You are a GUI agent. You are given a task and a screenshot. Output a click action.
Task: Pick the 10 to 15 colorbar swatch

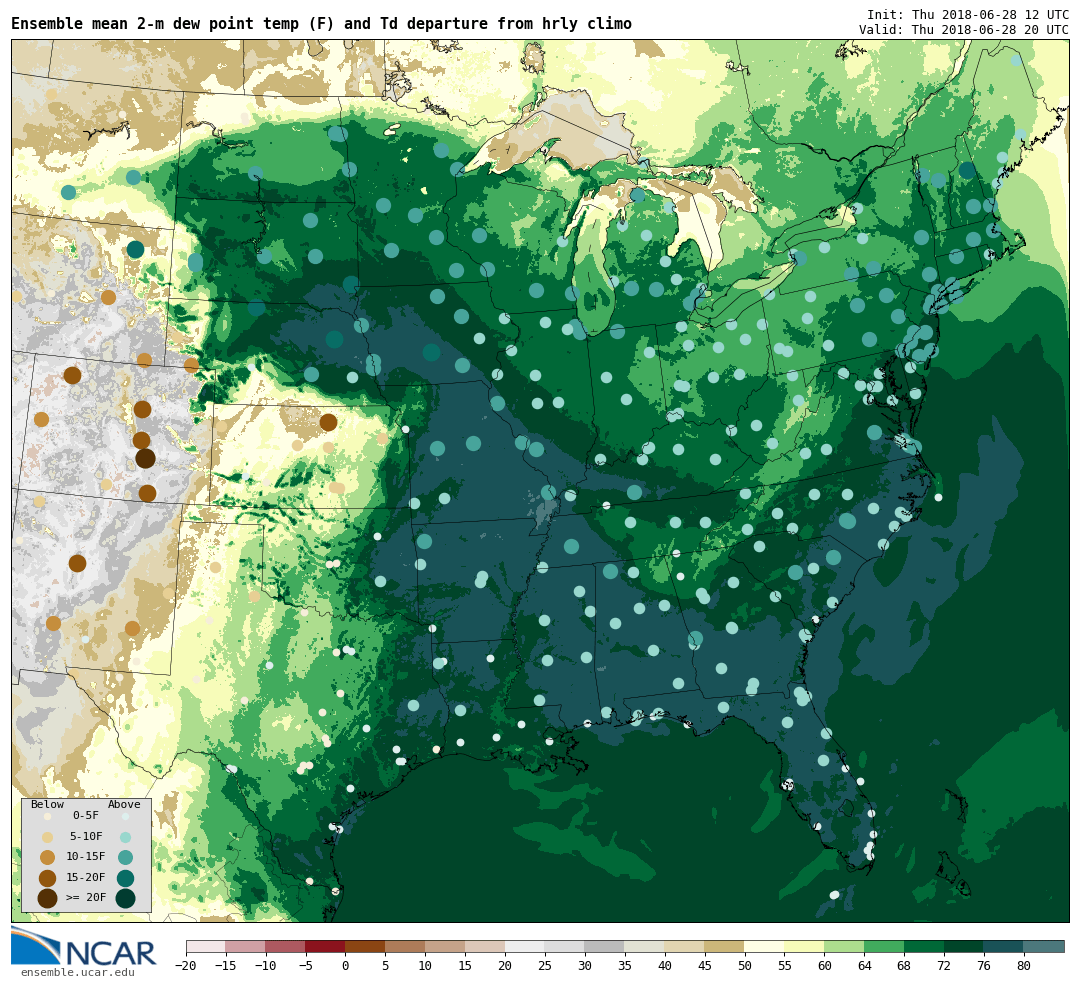tap(445, 946)
